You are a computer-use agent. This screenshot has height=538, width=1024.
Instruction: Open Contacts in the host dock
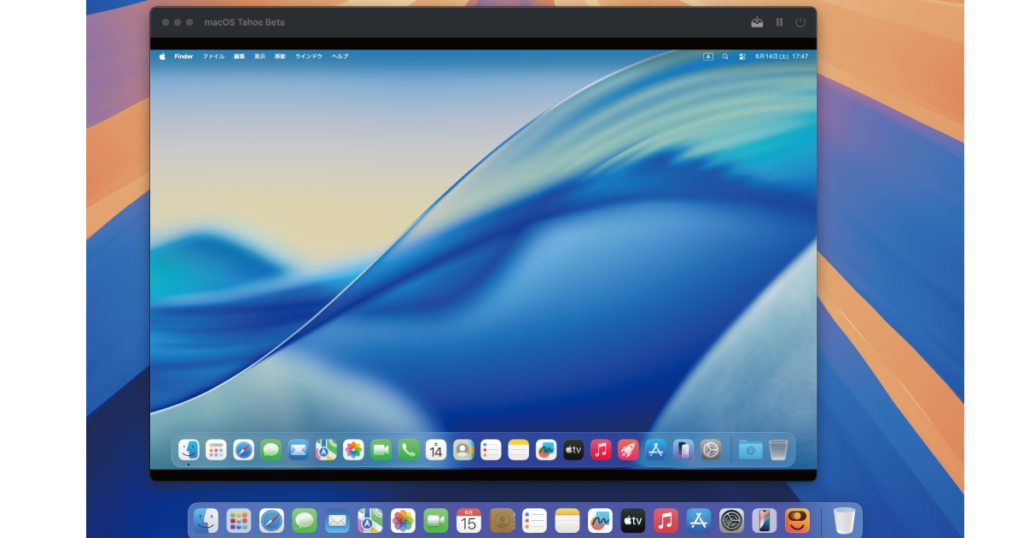[x=502, y=520]
